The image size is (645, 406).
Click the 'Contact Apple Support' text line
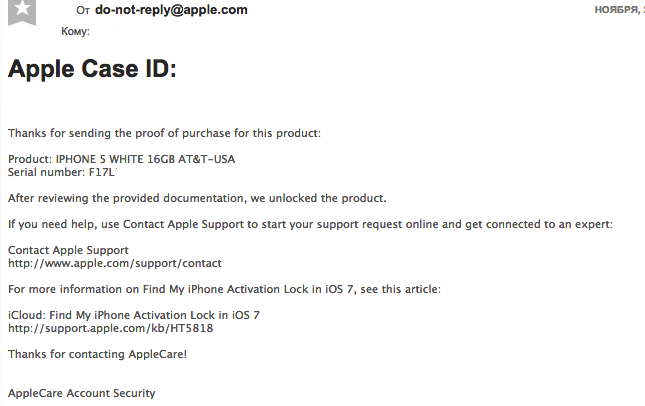pyautogui.click(x=68, y=250)
